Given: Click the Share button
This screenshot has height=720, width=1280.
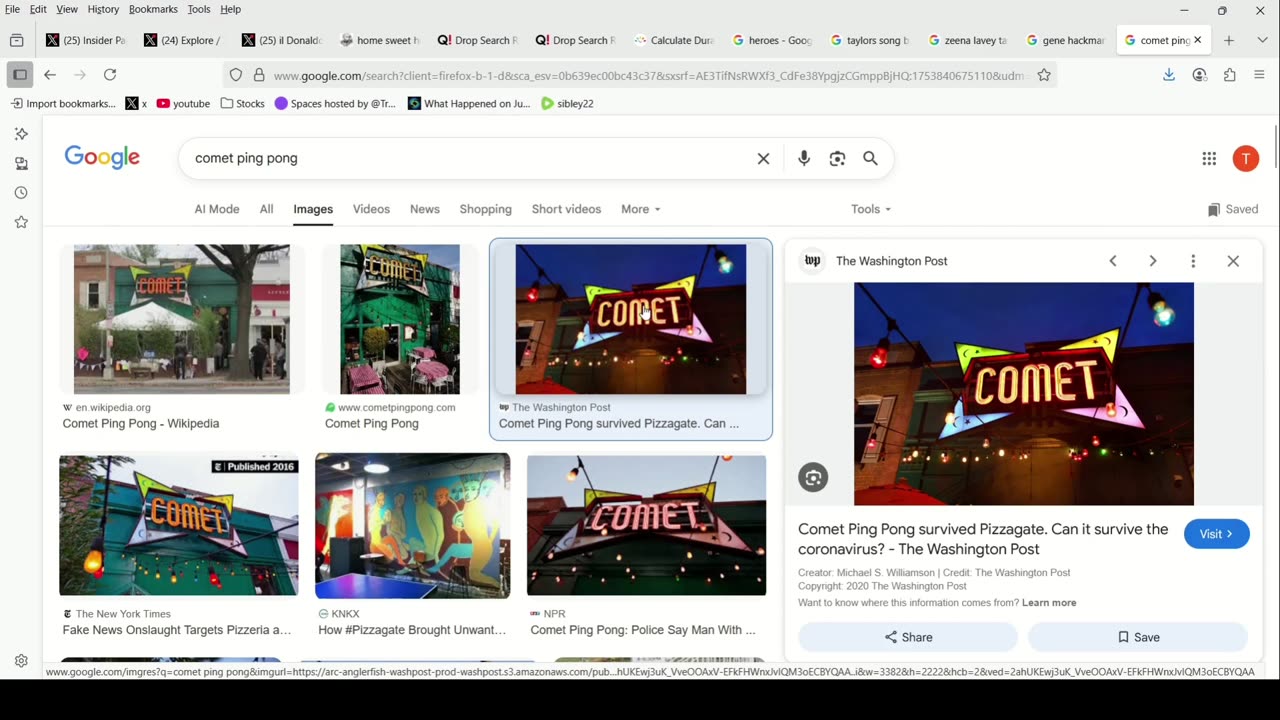Looking at the screenshot, I should 908,637.
